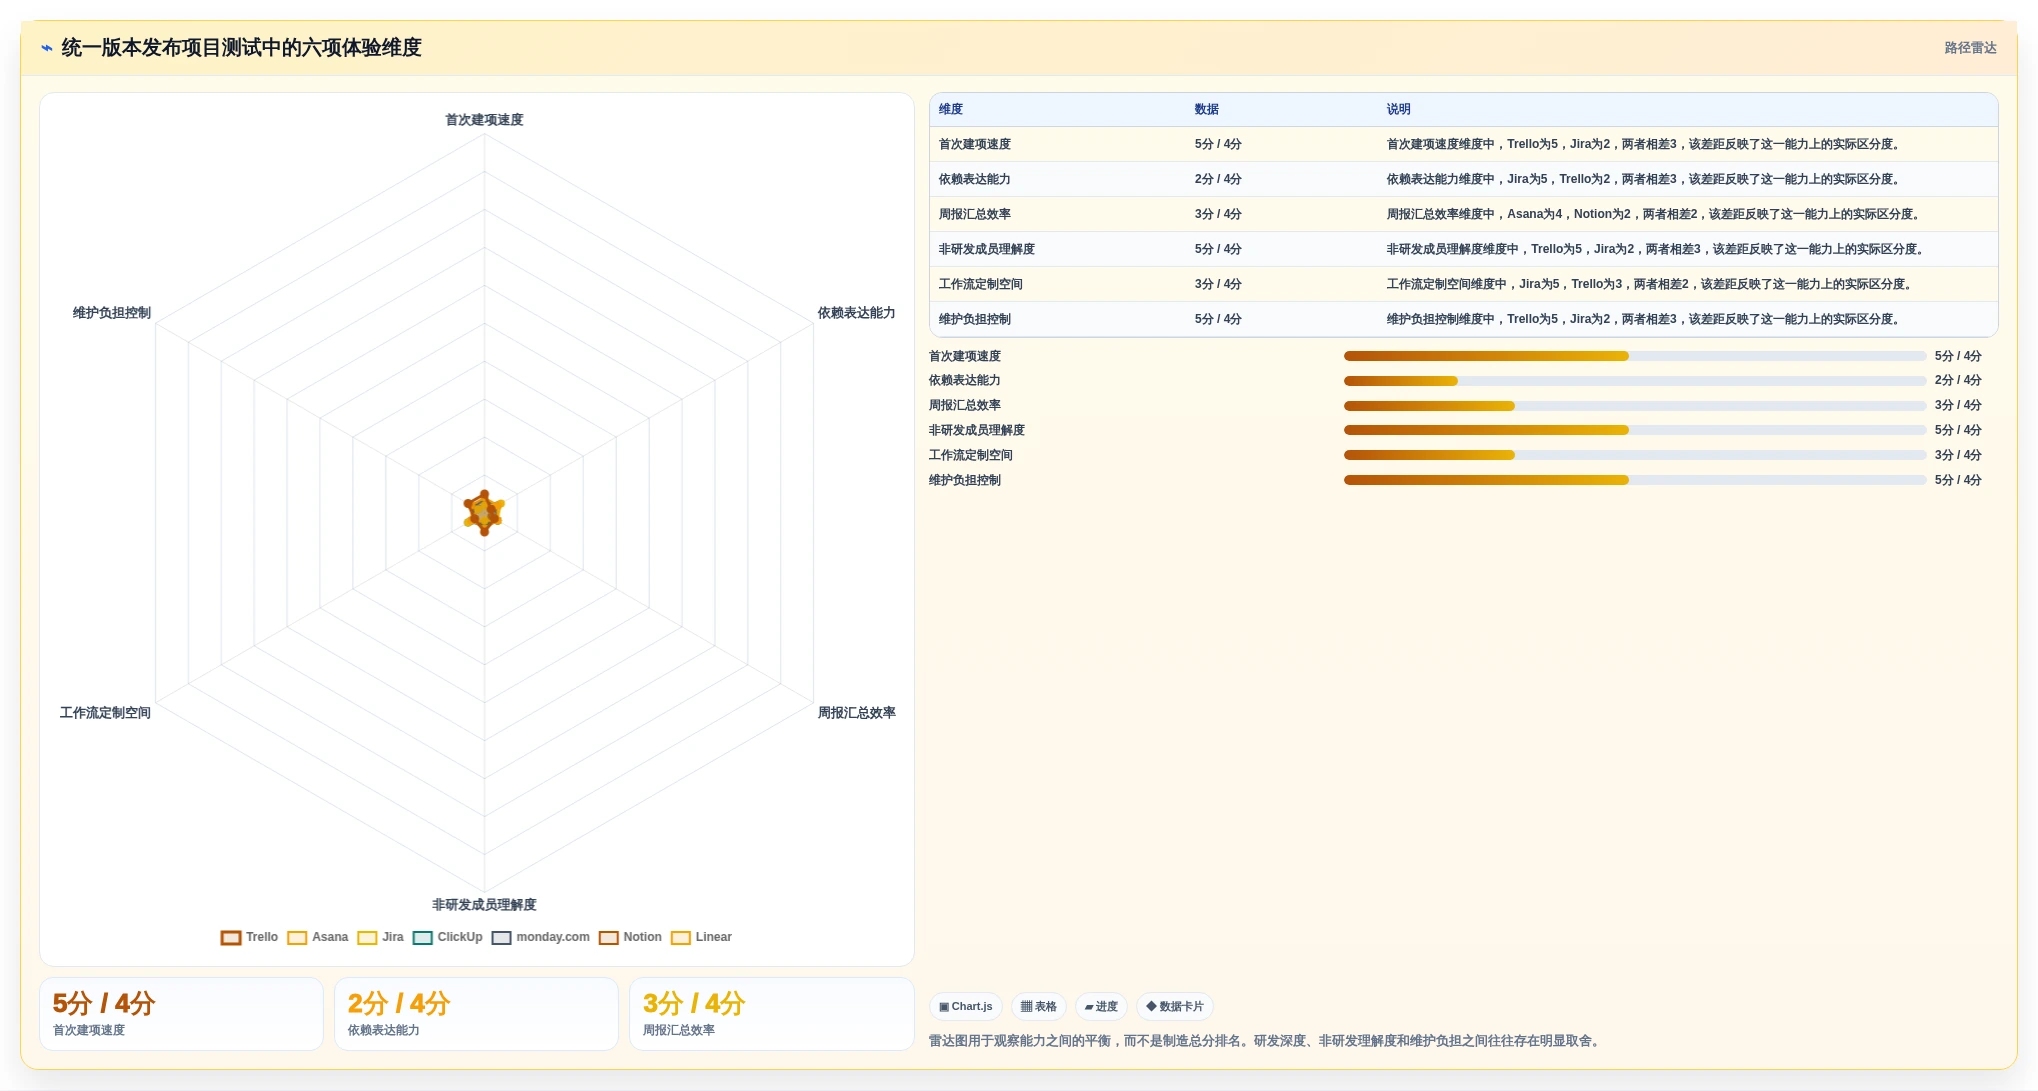Select the 依赖表达能力 table row name
The width and height of the screenshot is (2038, 1091).
pyautogui.click(x=975, y=179)
